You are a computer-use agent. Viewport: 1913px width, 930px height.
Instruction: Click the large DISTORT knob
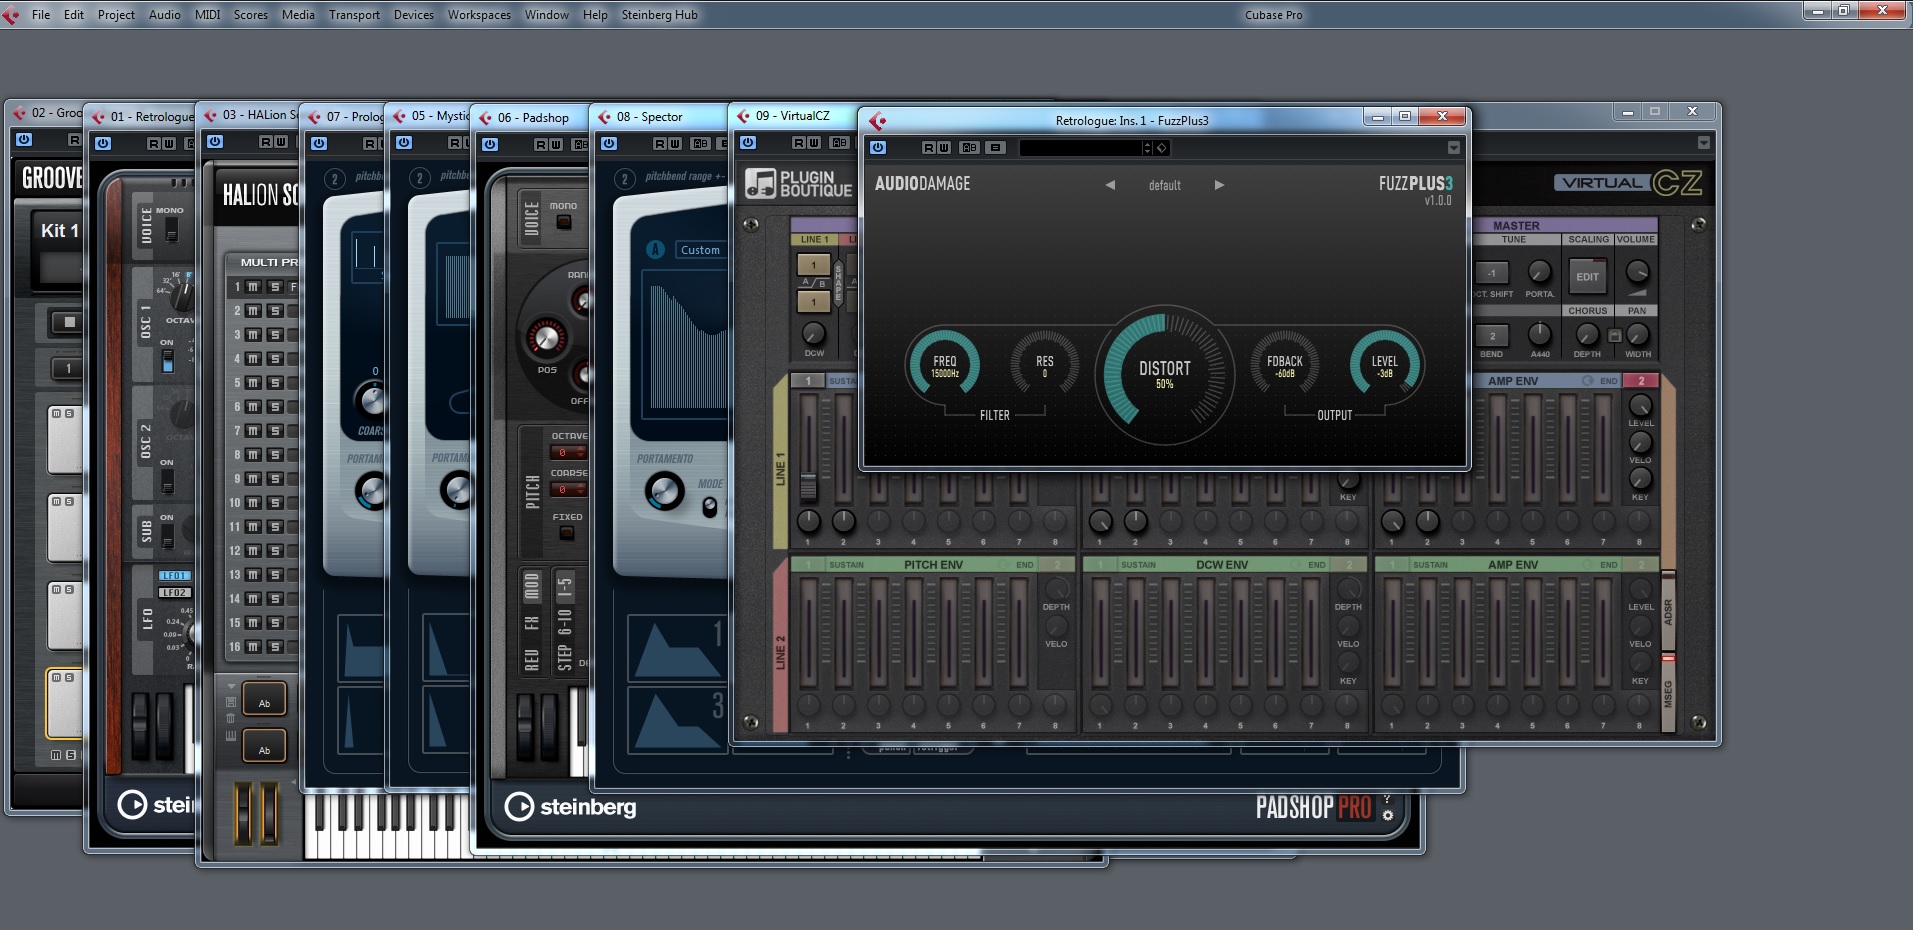coord(1165,374)
